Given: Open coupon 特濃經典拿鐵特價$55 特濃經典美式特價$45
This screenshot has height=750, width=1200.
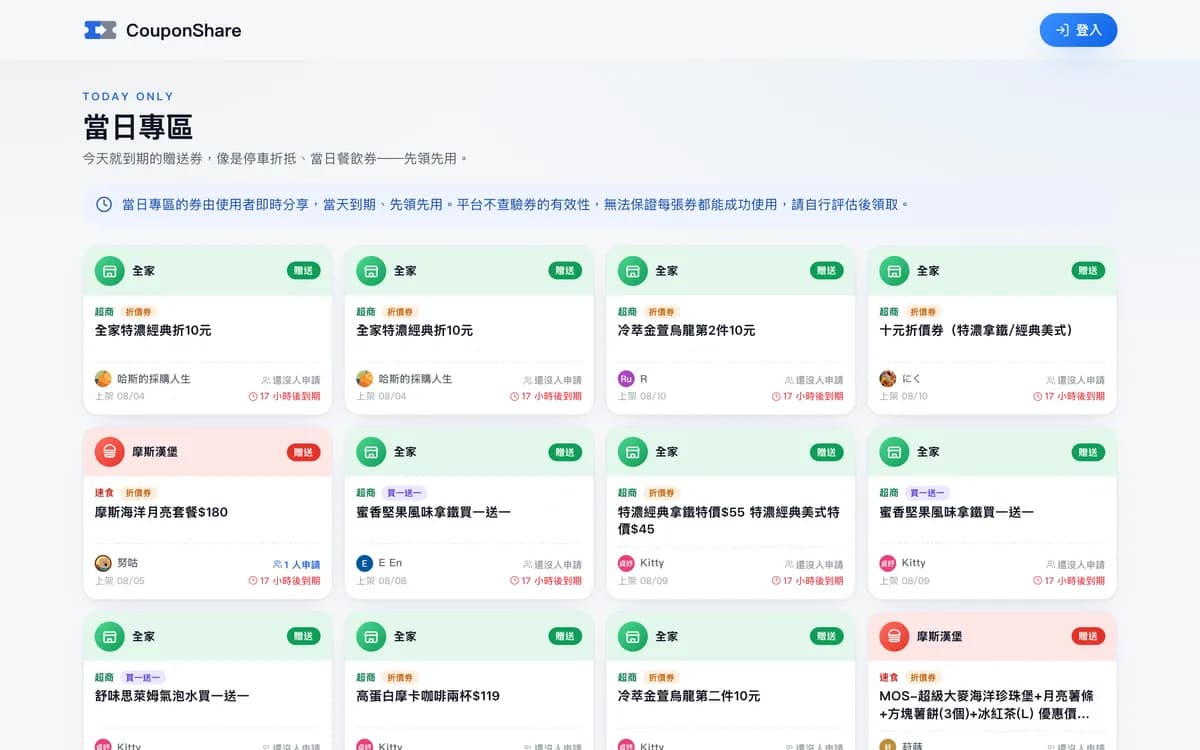Looking at the screenshot, I should coord(729,520).
